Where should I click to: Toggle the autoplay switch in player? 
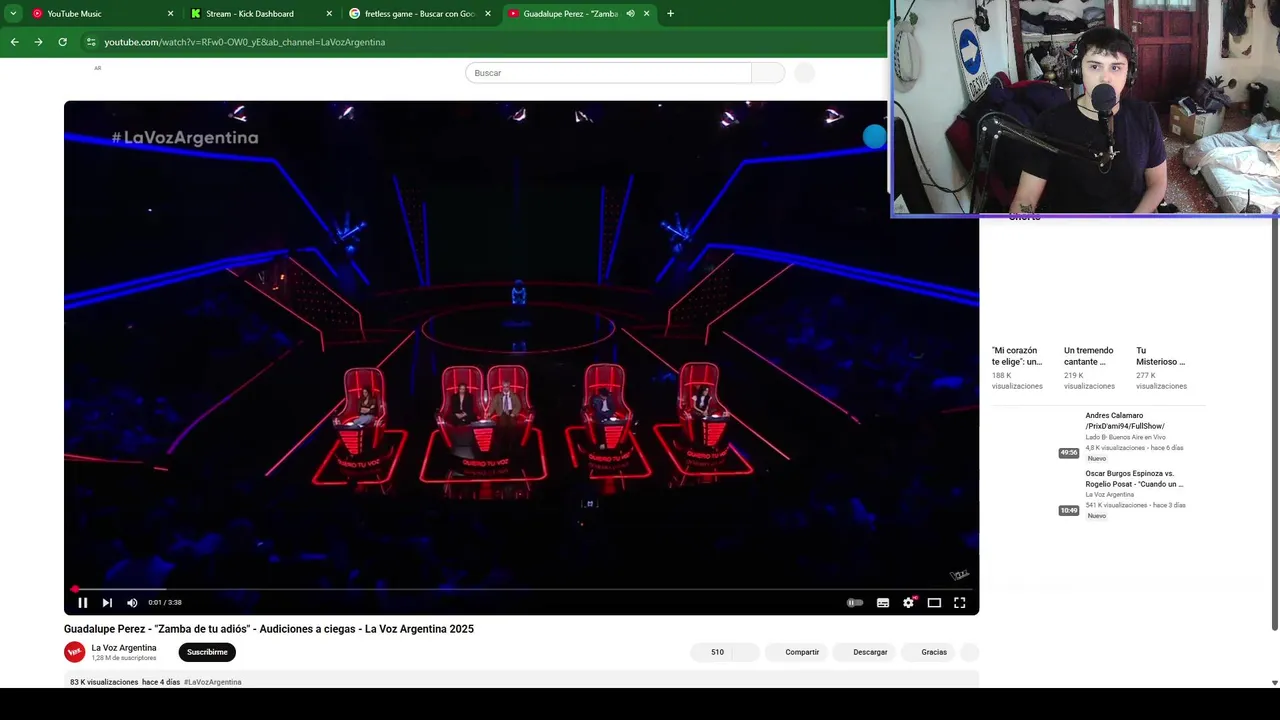click(855, 603)
